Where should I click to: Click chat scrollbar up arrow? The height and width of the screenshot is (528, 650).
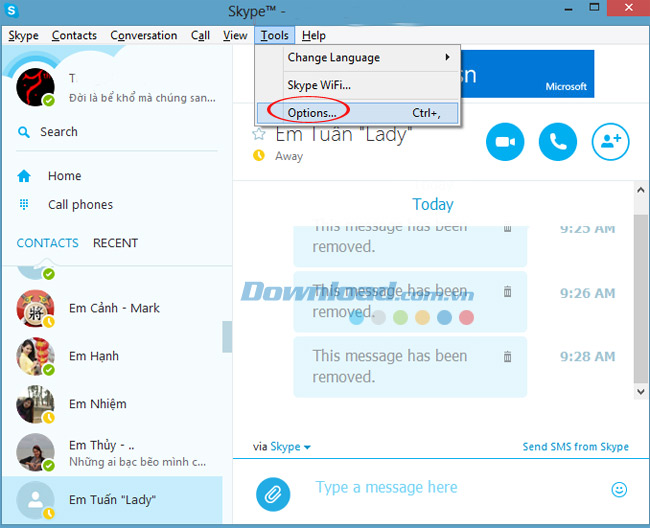640,190
